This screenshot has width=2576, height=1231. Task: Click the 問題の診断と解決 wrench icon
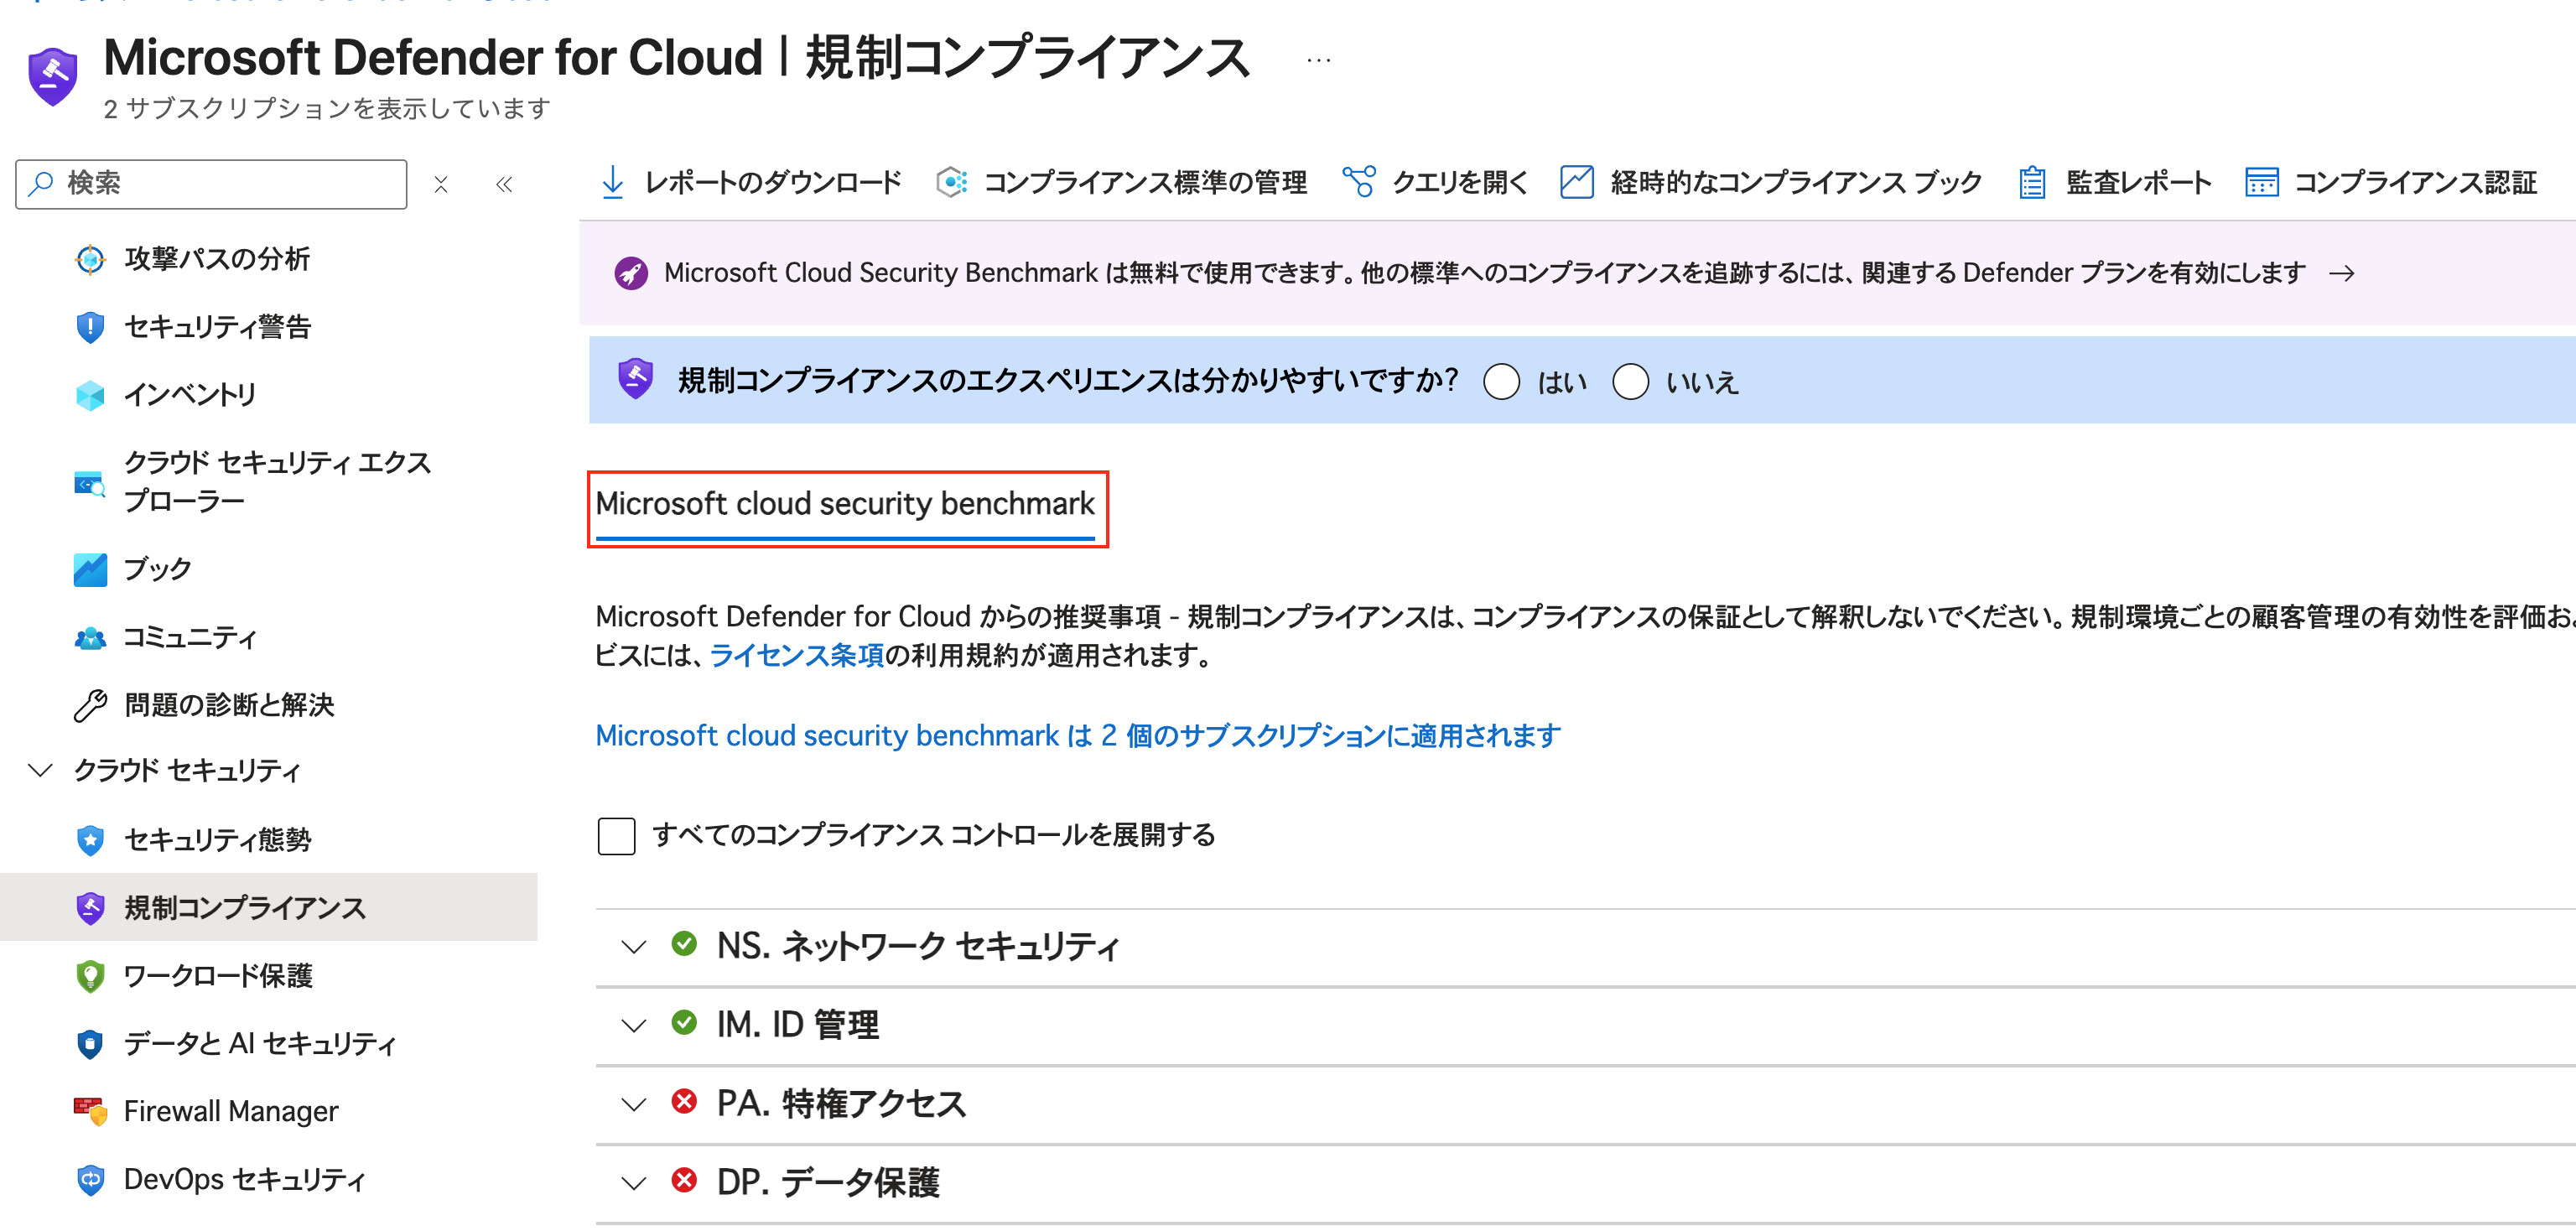[x=90, y=705]
